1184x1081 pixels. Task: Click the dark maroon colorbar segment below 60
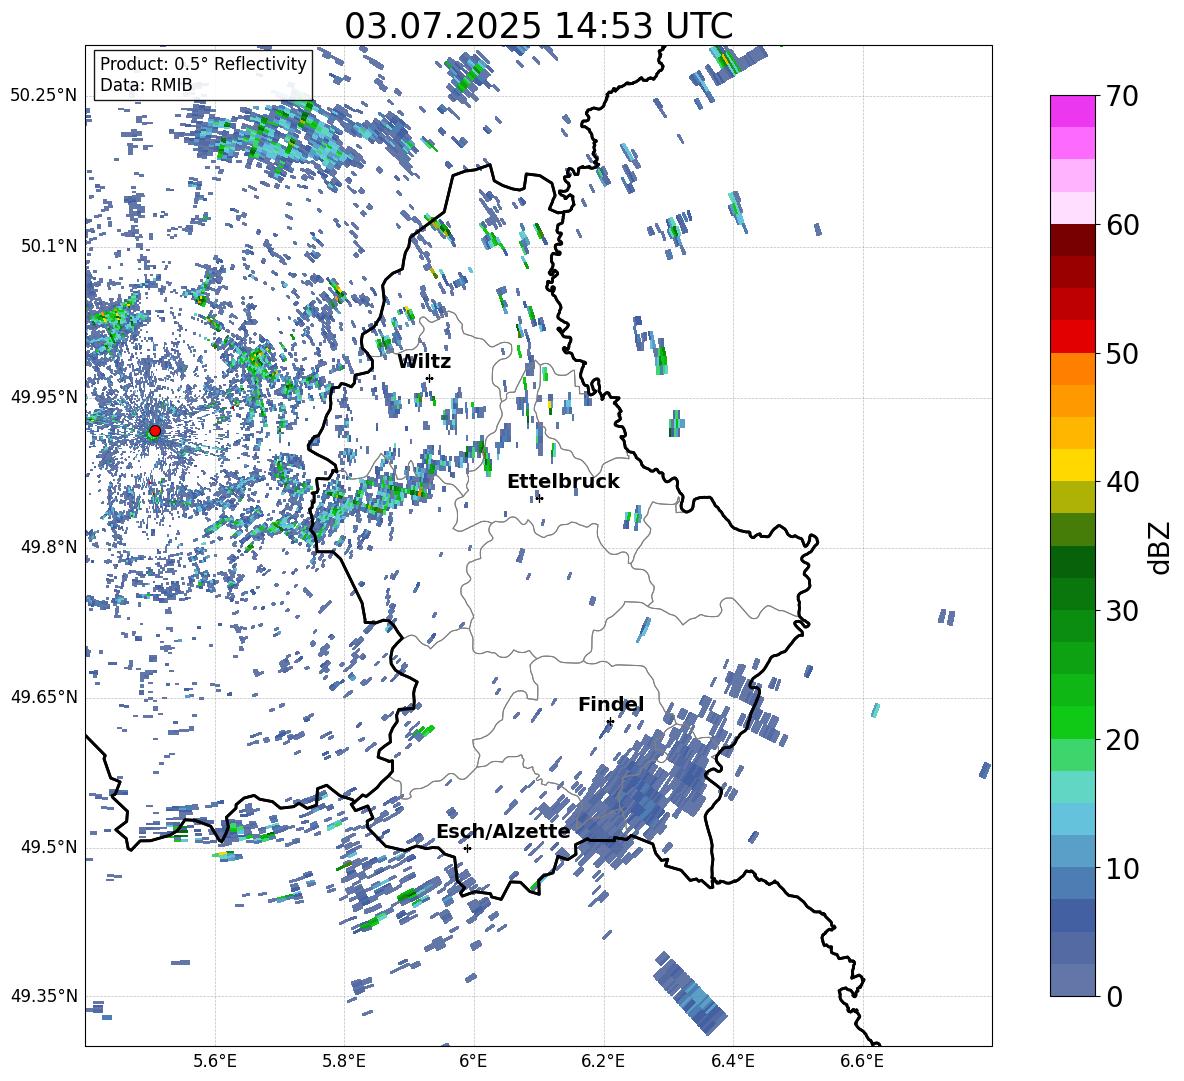(x=1072, y=241)
